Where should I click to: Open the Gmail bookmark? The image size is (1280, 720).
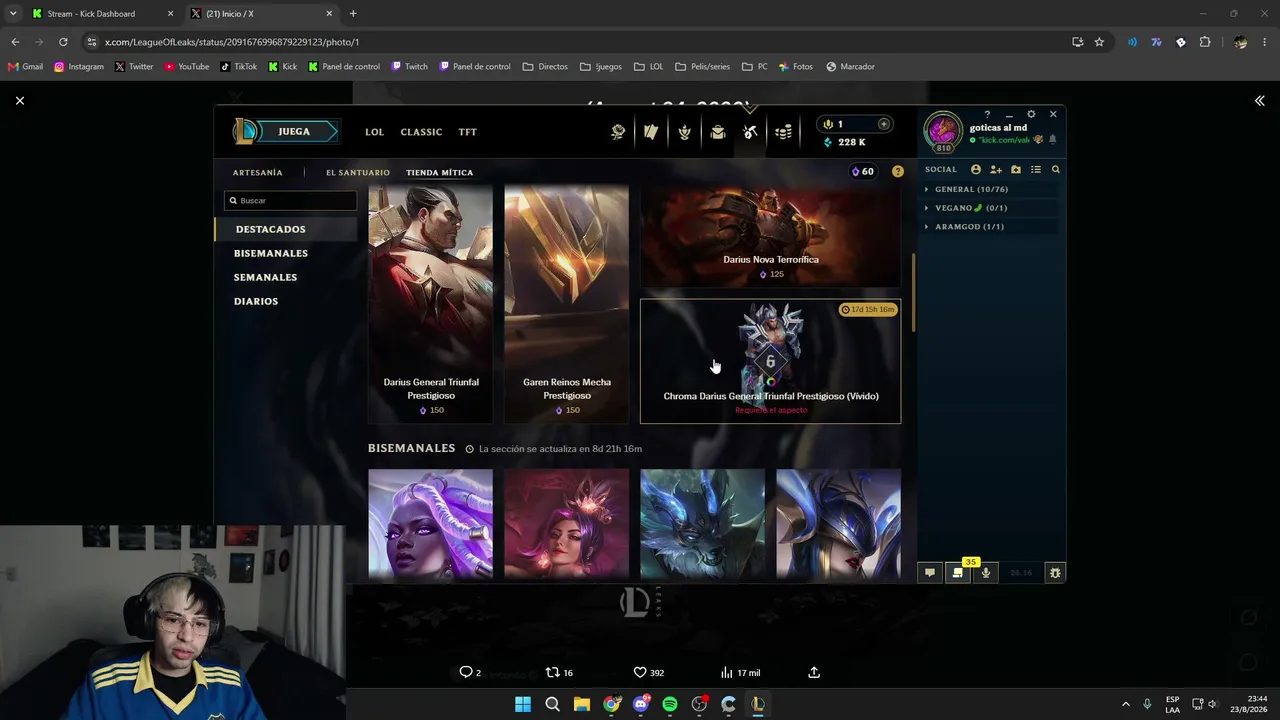[25, 67]
